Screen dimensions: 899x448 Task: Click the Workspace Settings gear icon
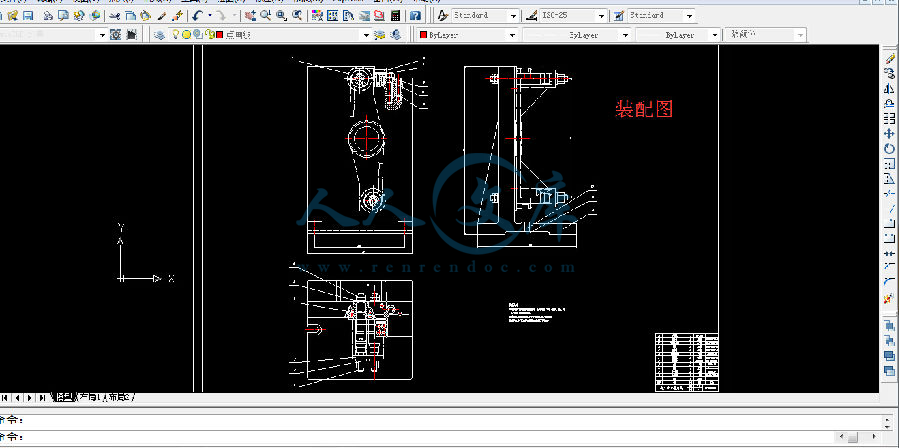(x=115, y=35)
